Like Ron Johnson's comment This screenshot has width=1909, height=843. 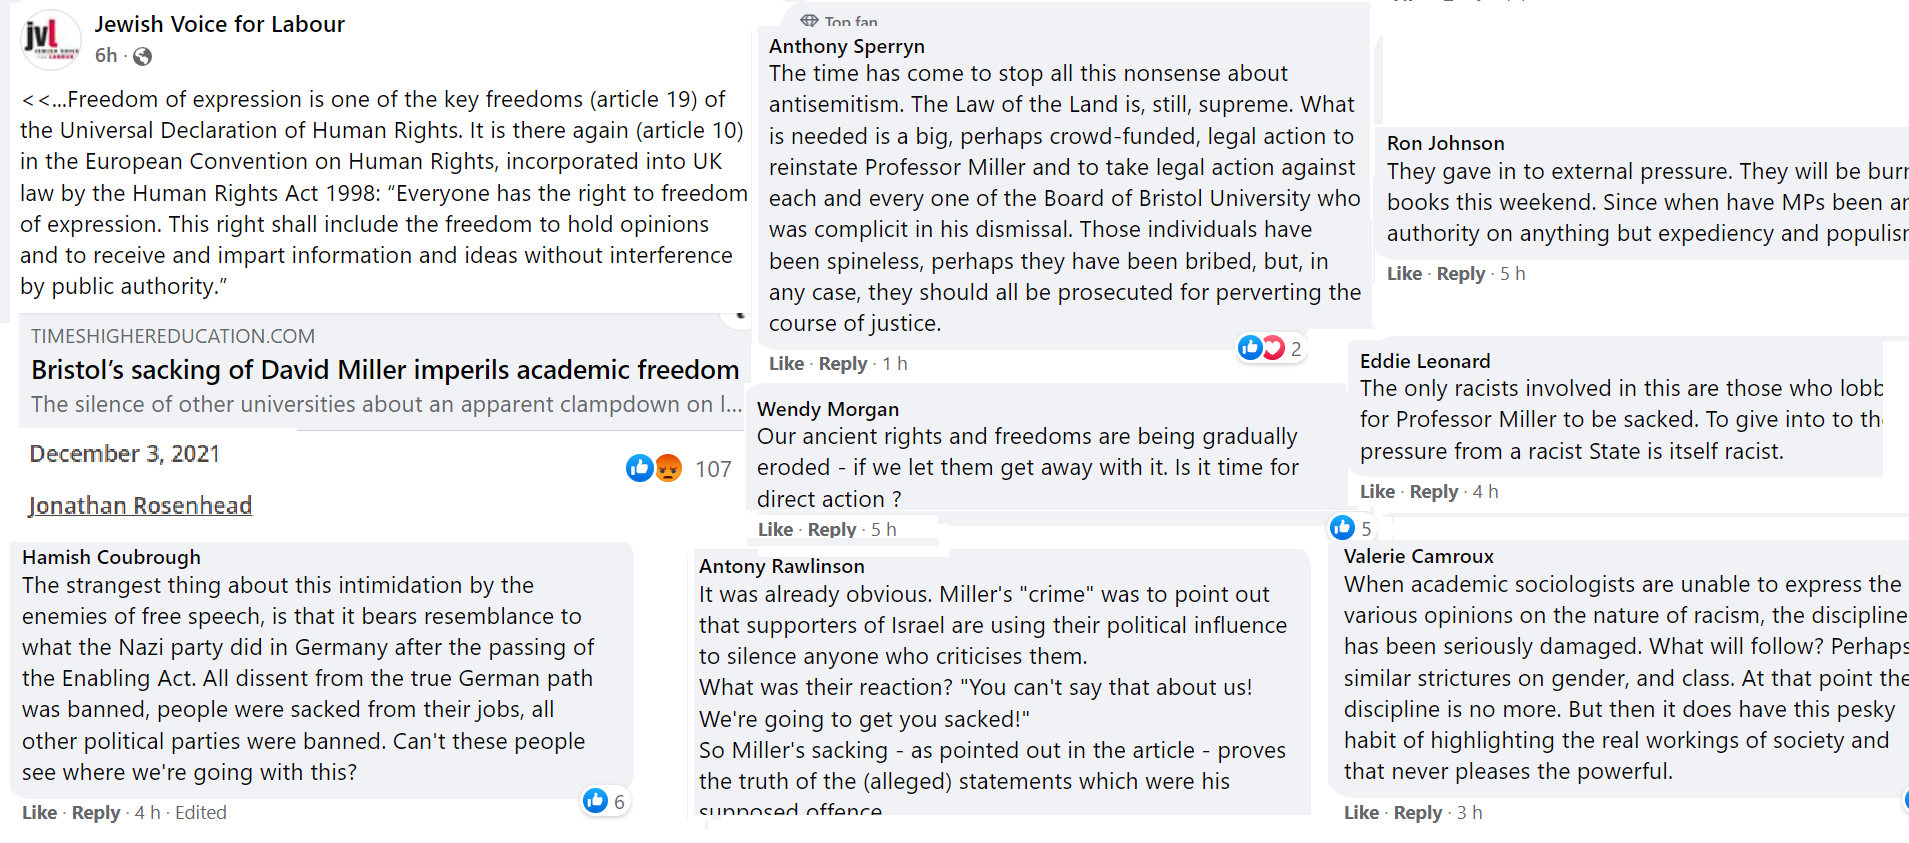1404,274
